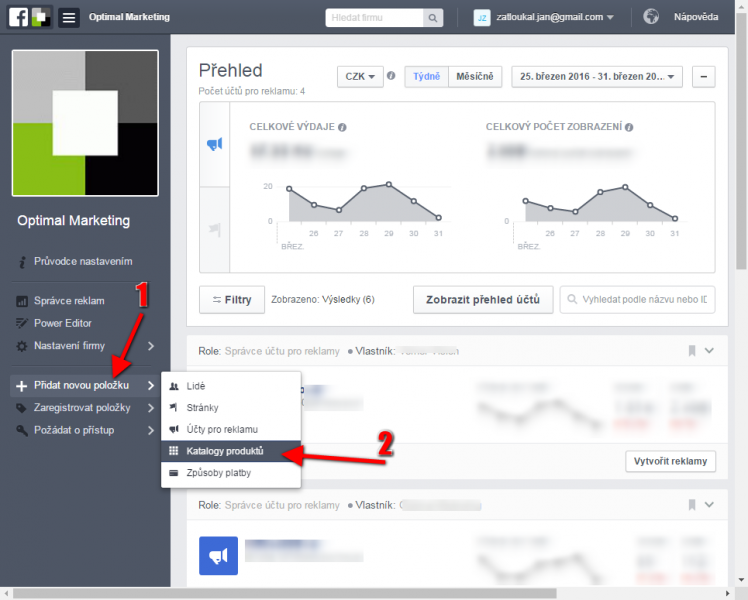Click the scroll-down arrow of vertical scrollbar
This screenshot has width=748, height=600.
click(x=741, y=580)
